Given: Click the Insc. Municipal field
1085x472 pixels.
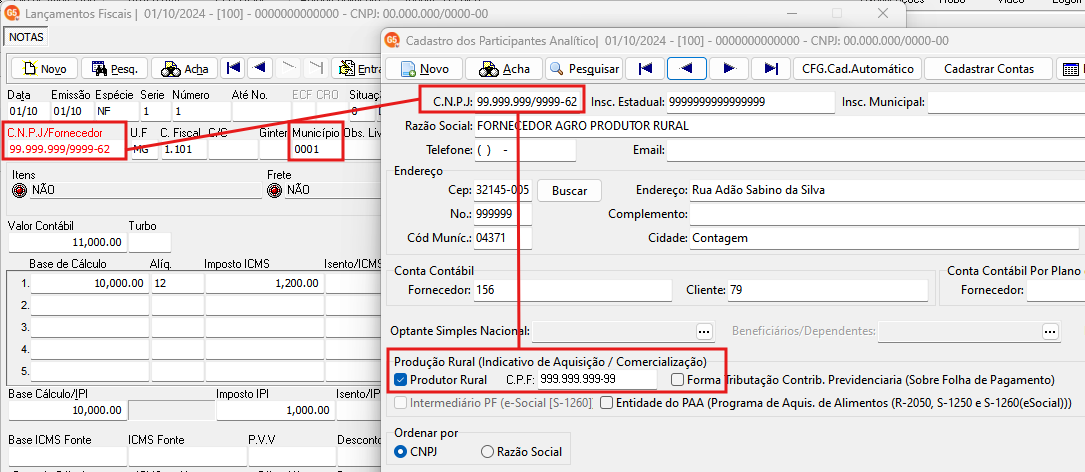Looking at the screenshot, I should [1005, 102].
